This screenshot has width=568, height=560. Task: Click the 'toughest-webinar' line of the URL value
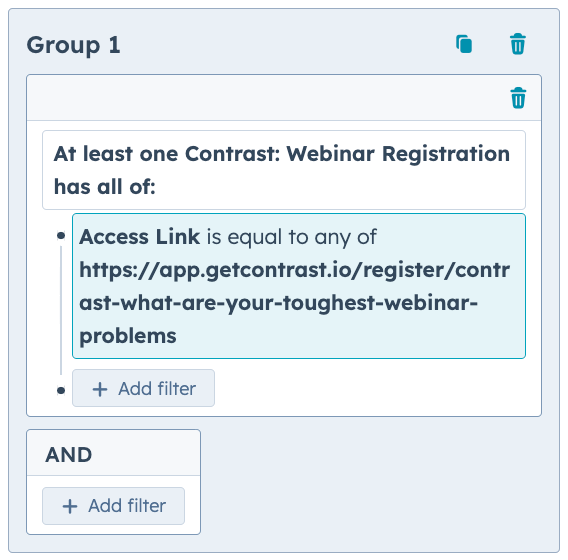pos(279,303)
